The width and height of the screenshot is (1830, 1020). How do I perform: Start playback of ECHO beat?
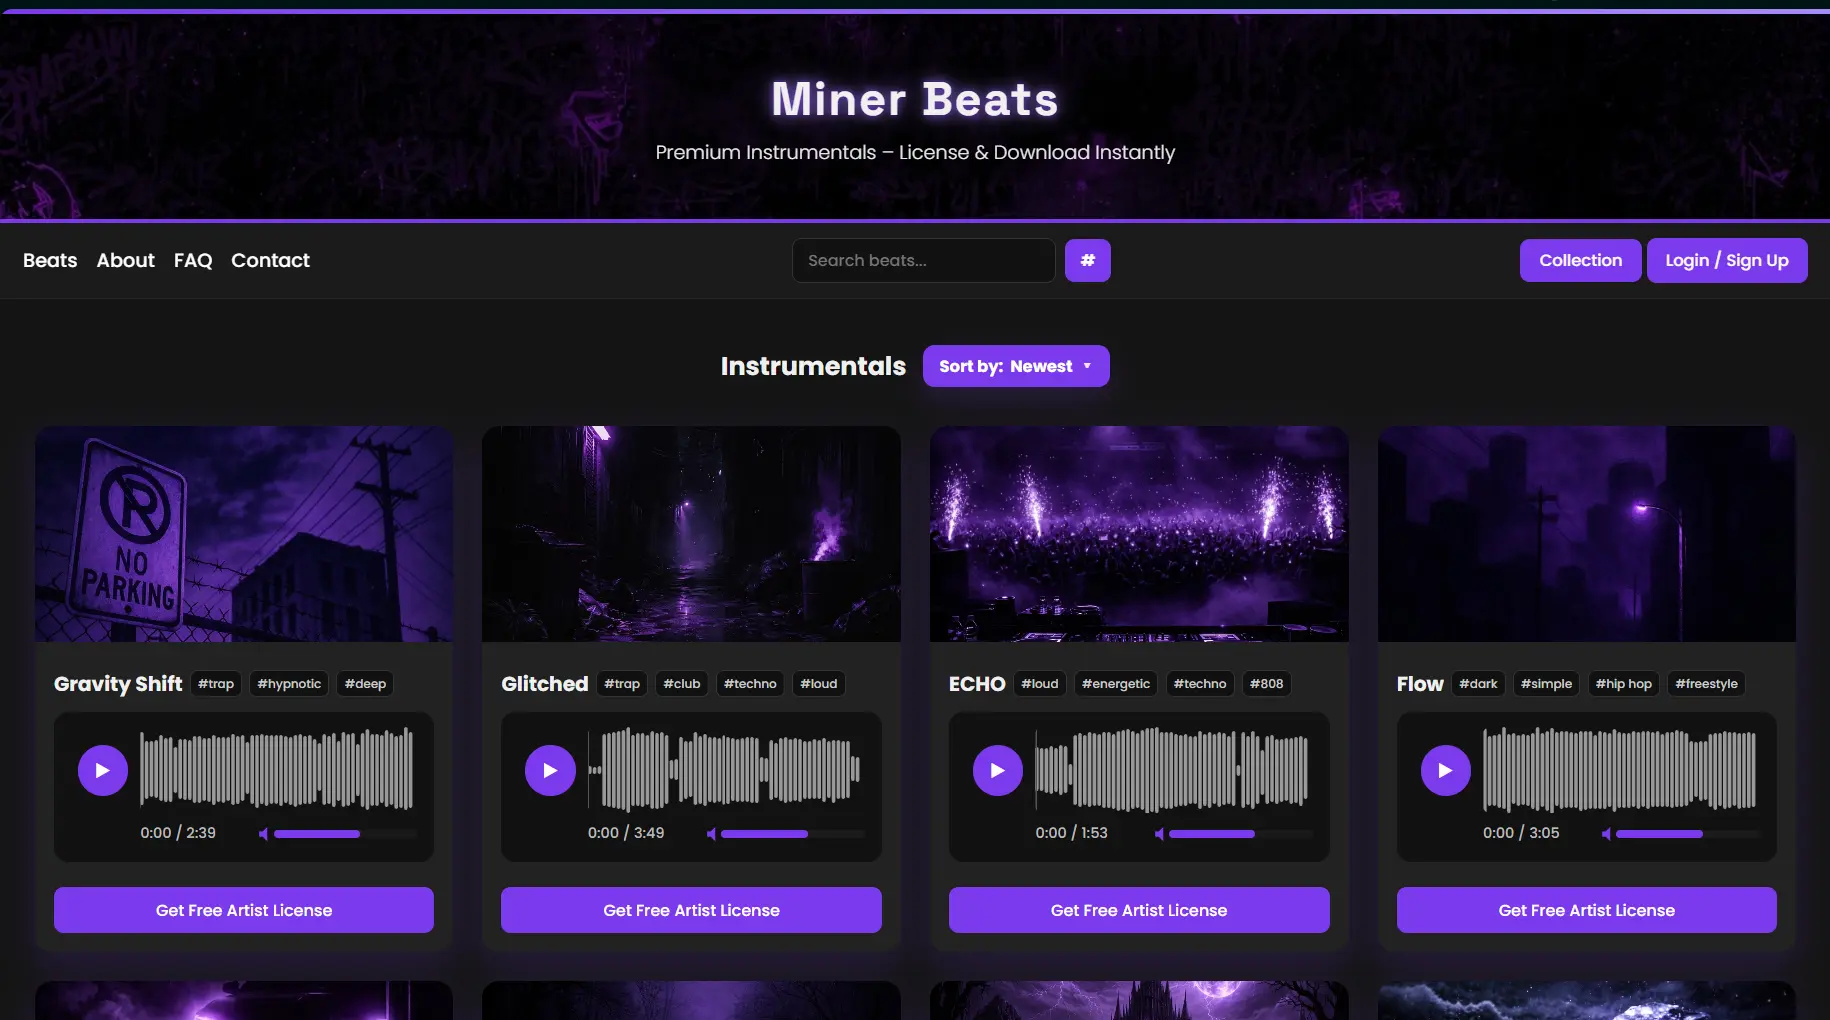click(x=997, y=770)
